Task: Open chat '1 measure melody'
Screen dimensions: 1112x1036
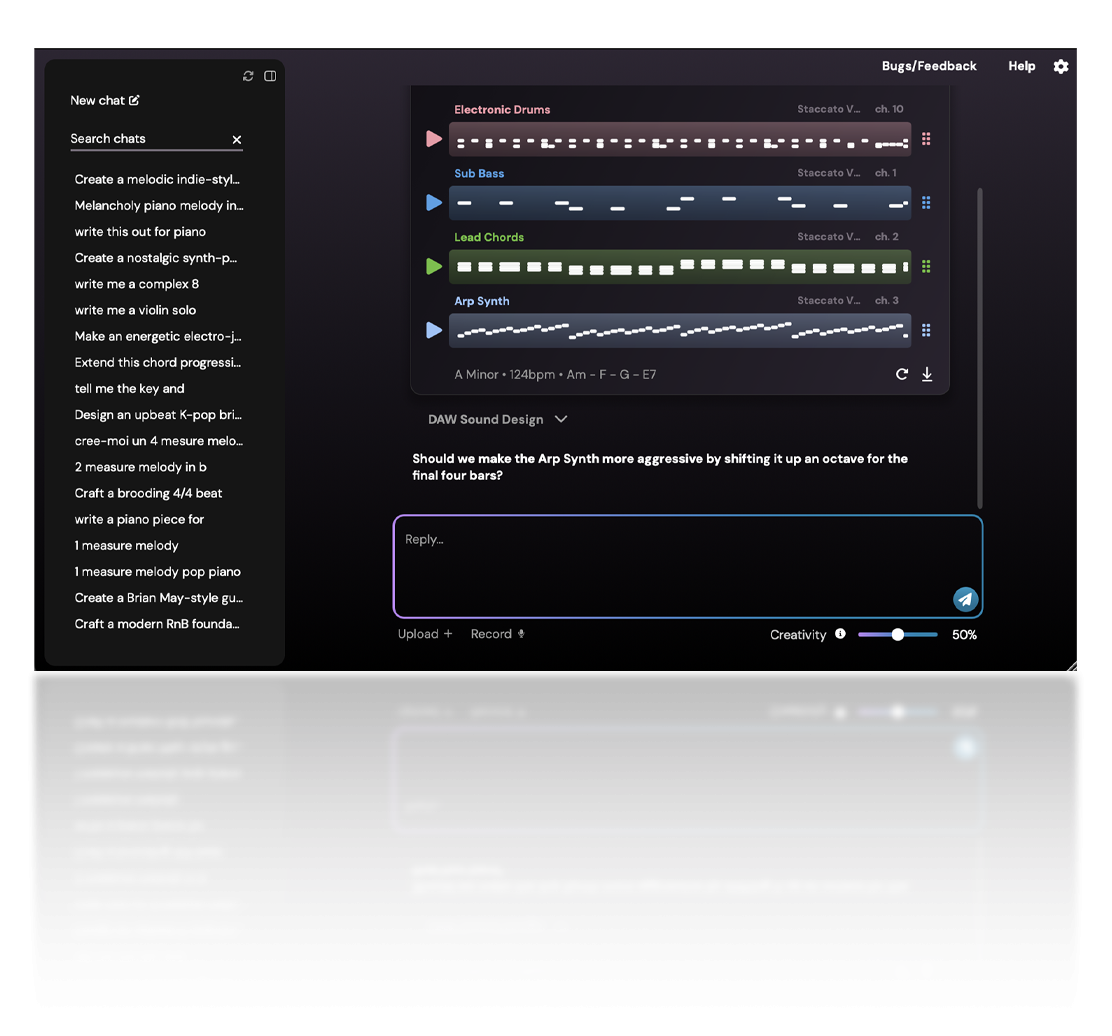Action: [x=127, y=546]
